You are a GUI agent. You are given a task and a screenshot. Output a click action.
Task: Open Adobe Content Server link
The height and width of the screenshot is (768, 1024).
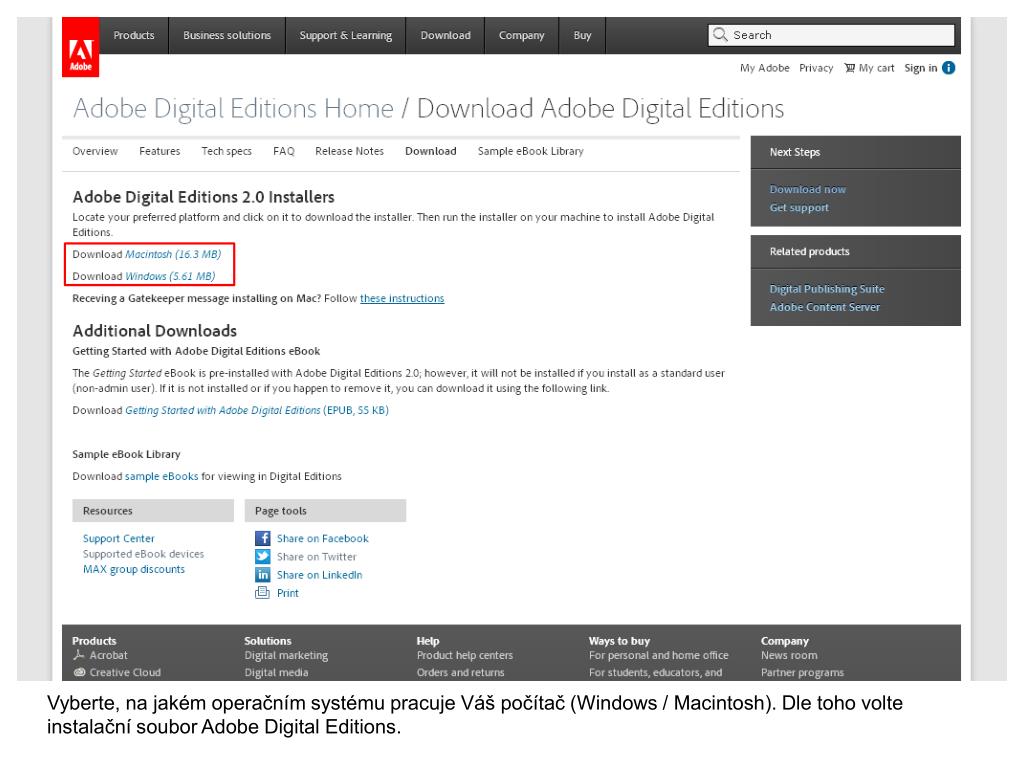824,307
